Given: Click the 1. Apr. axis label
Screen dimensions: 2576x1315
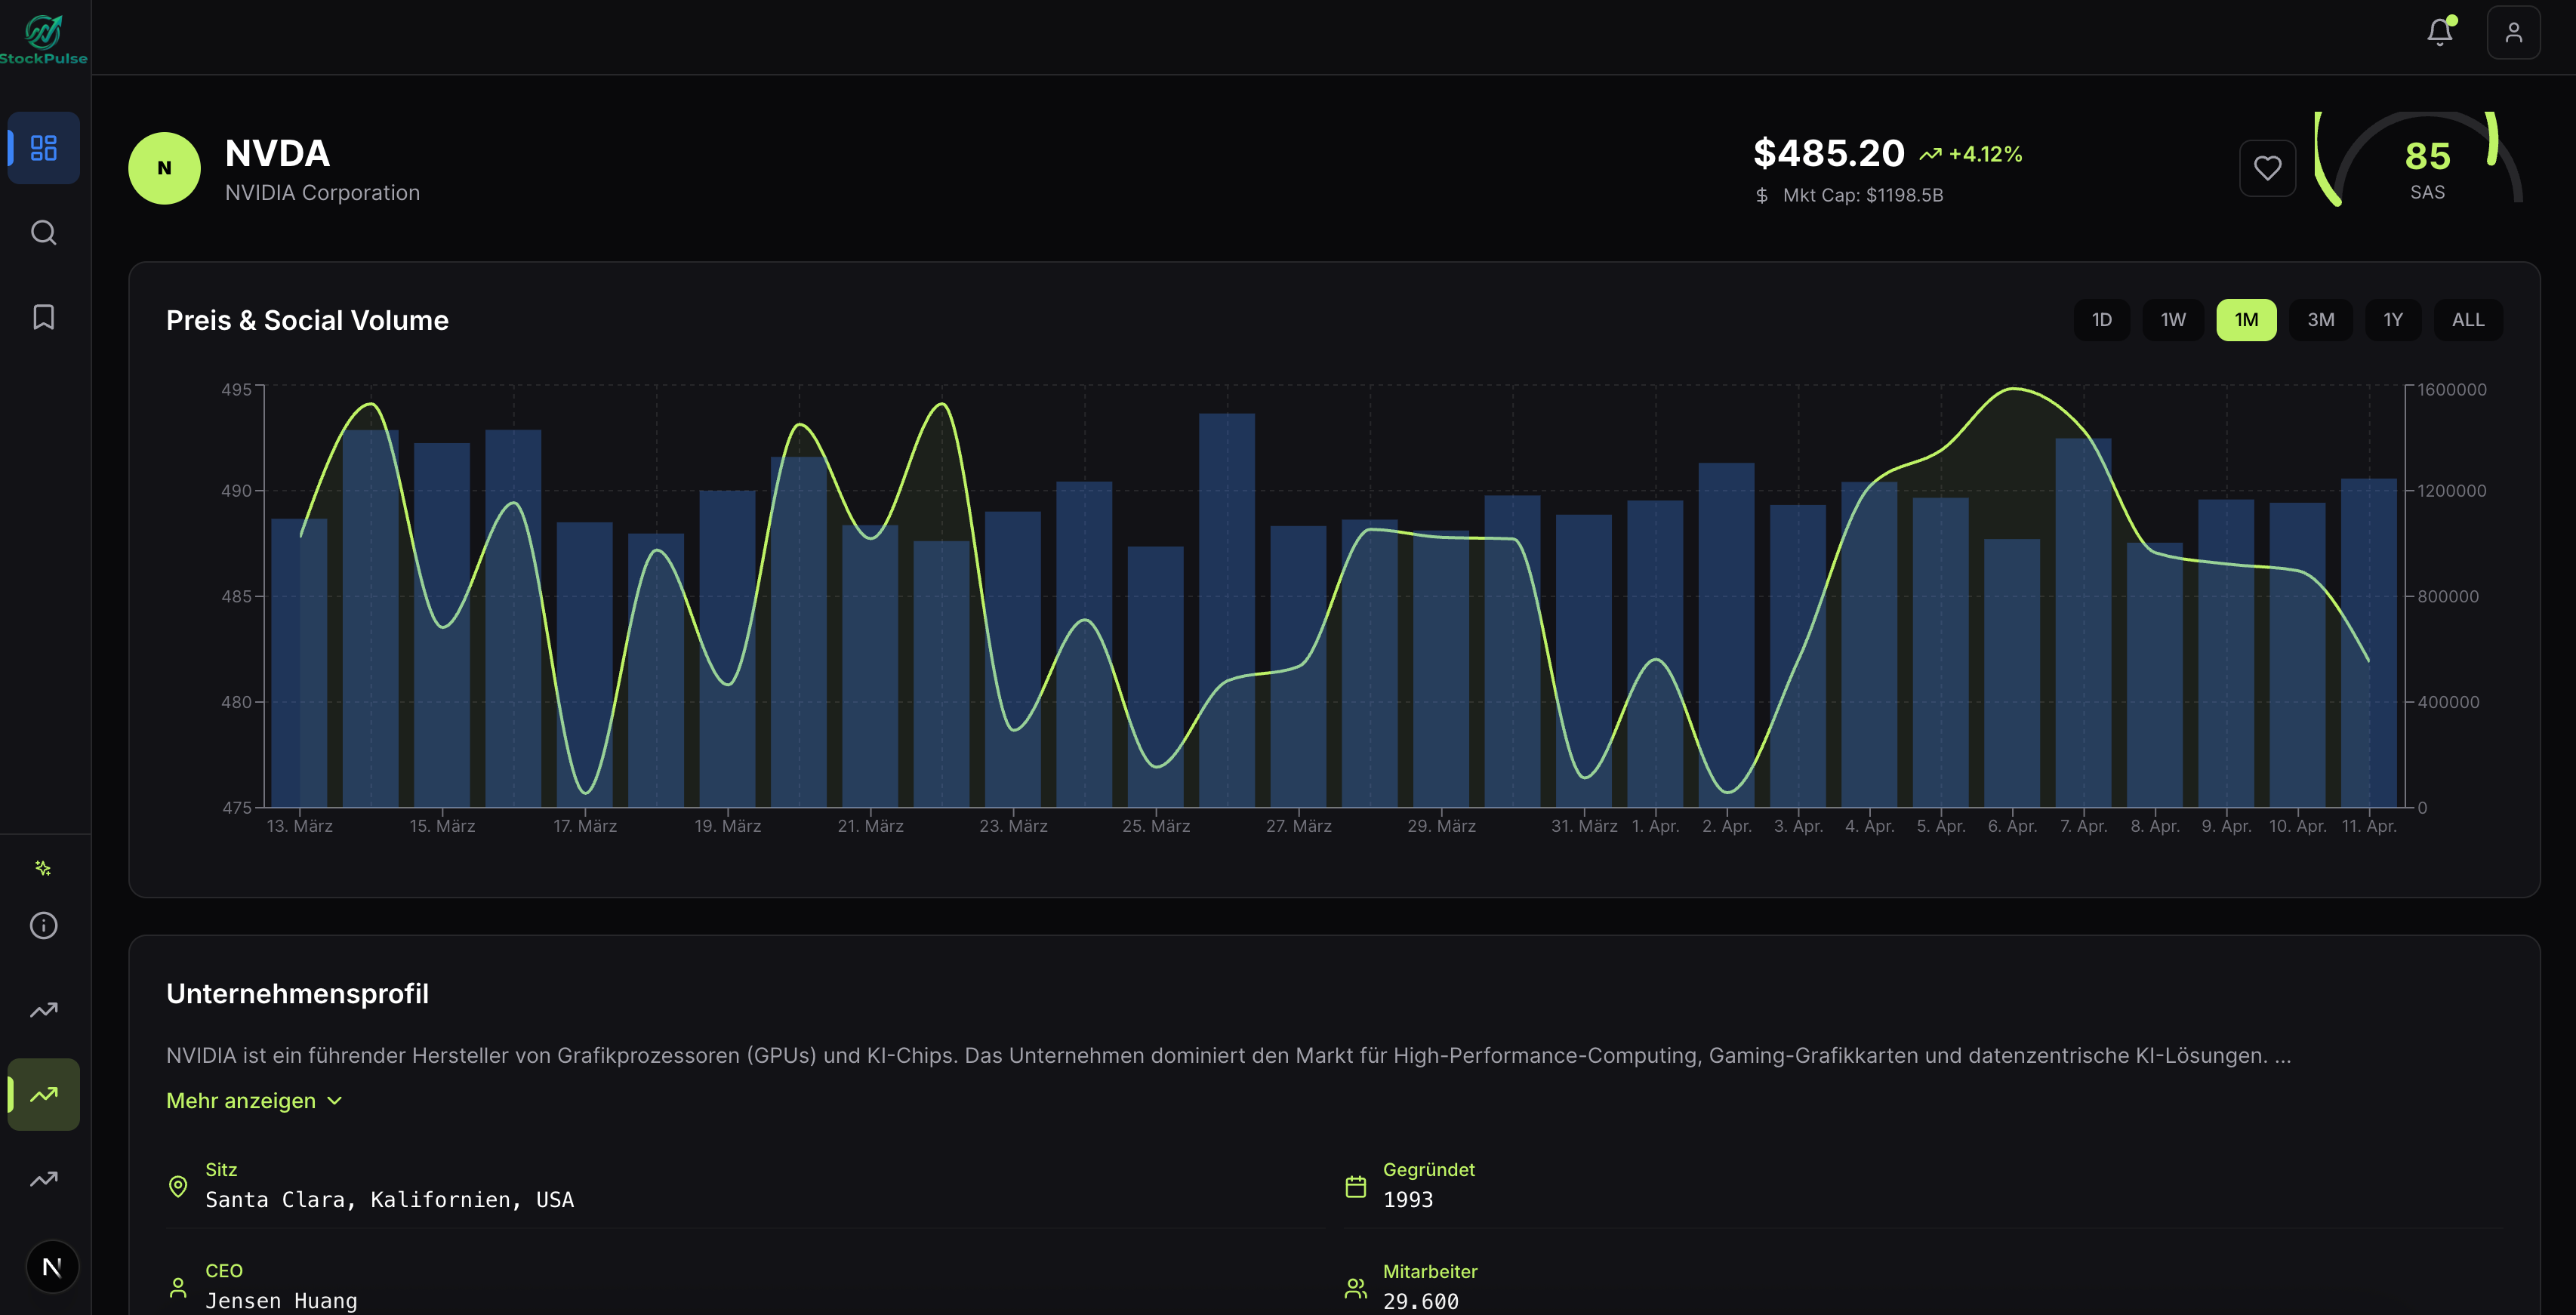Looking at the screenshot, I should point(1655,826).
